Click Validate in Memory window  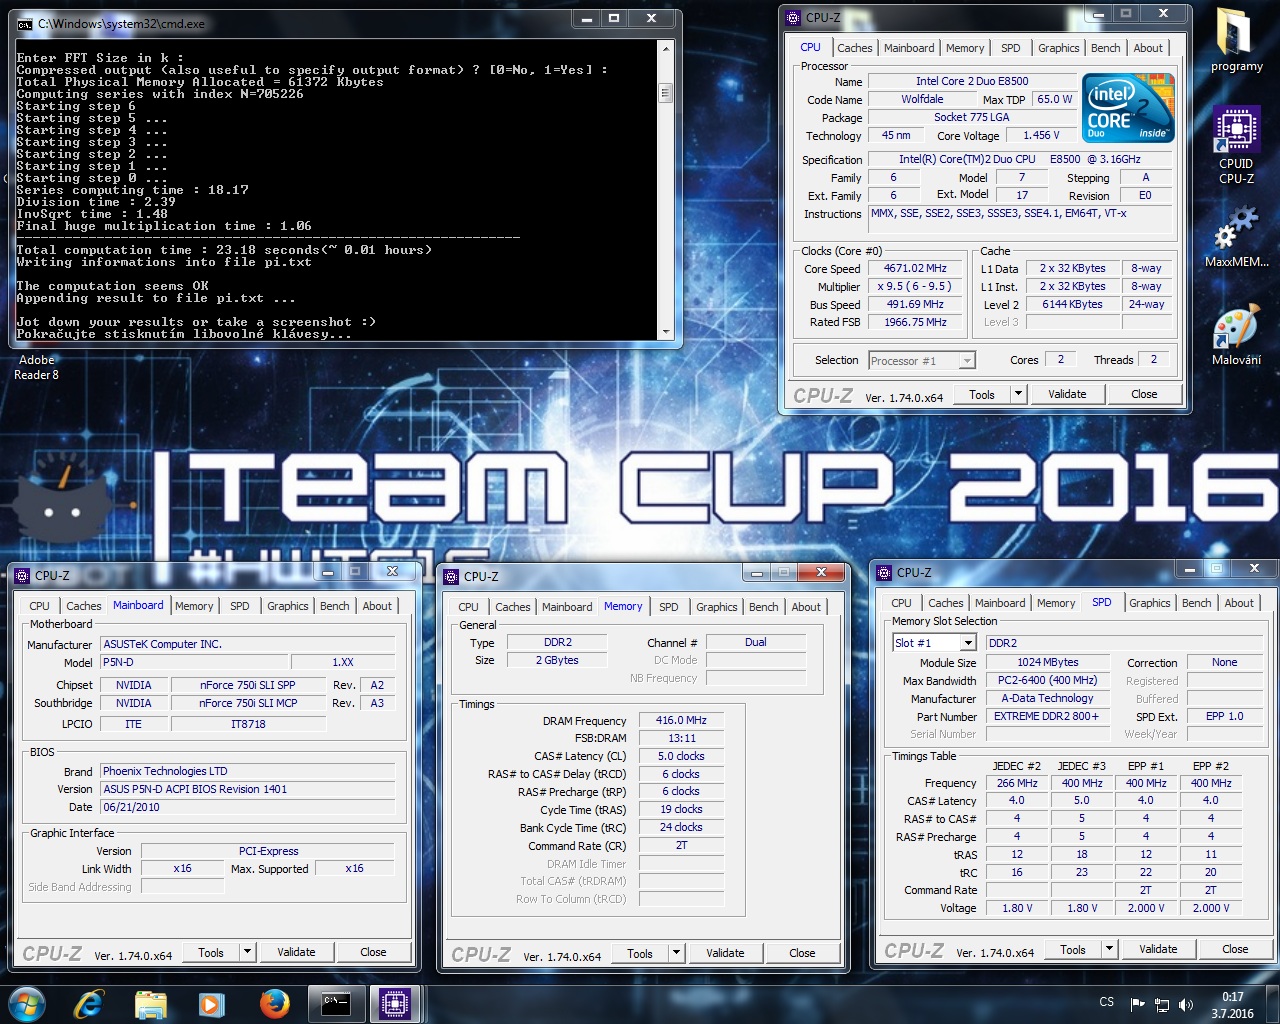pos(725,953)
